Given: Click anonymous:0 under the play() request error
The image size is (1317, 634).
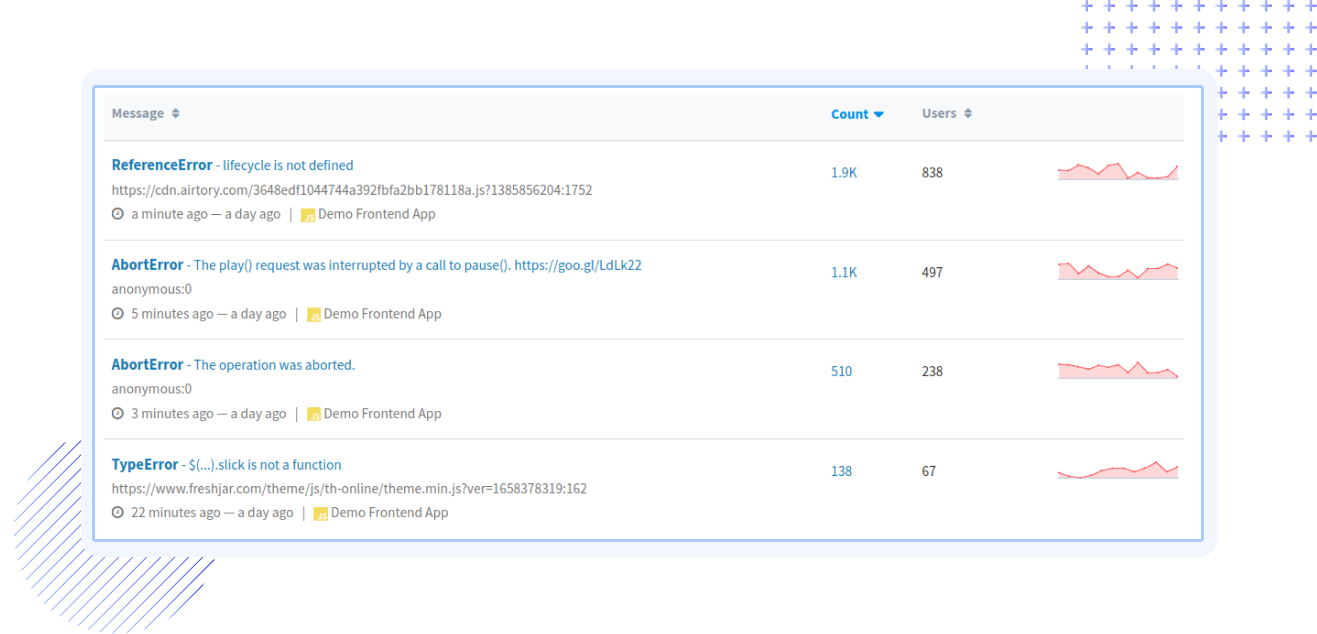Looking at the screenshot, I should (x=151, y=290).
